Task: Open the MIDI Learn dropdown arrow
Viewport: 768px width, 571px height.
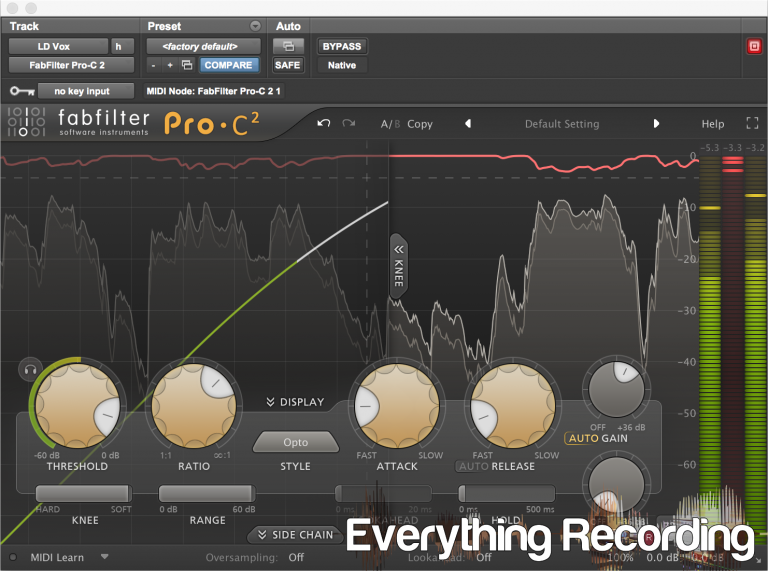Action: click(104, 557)
